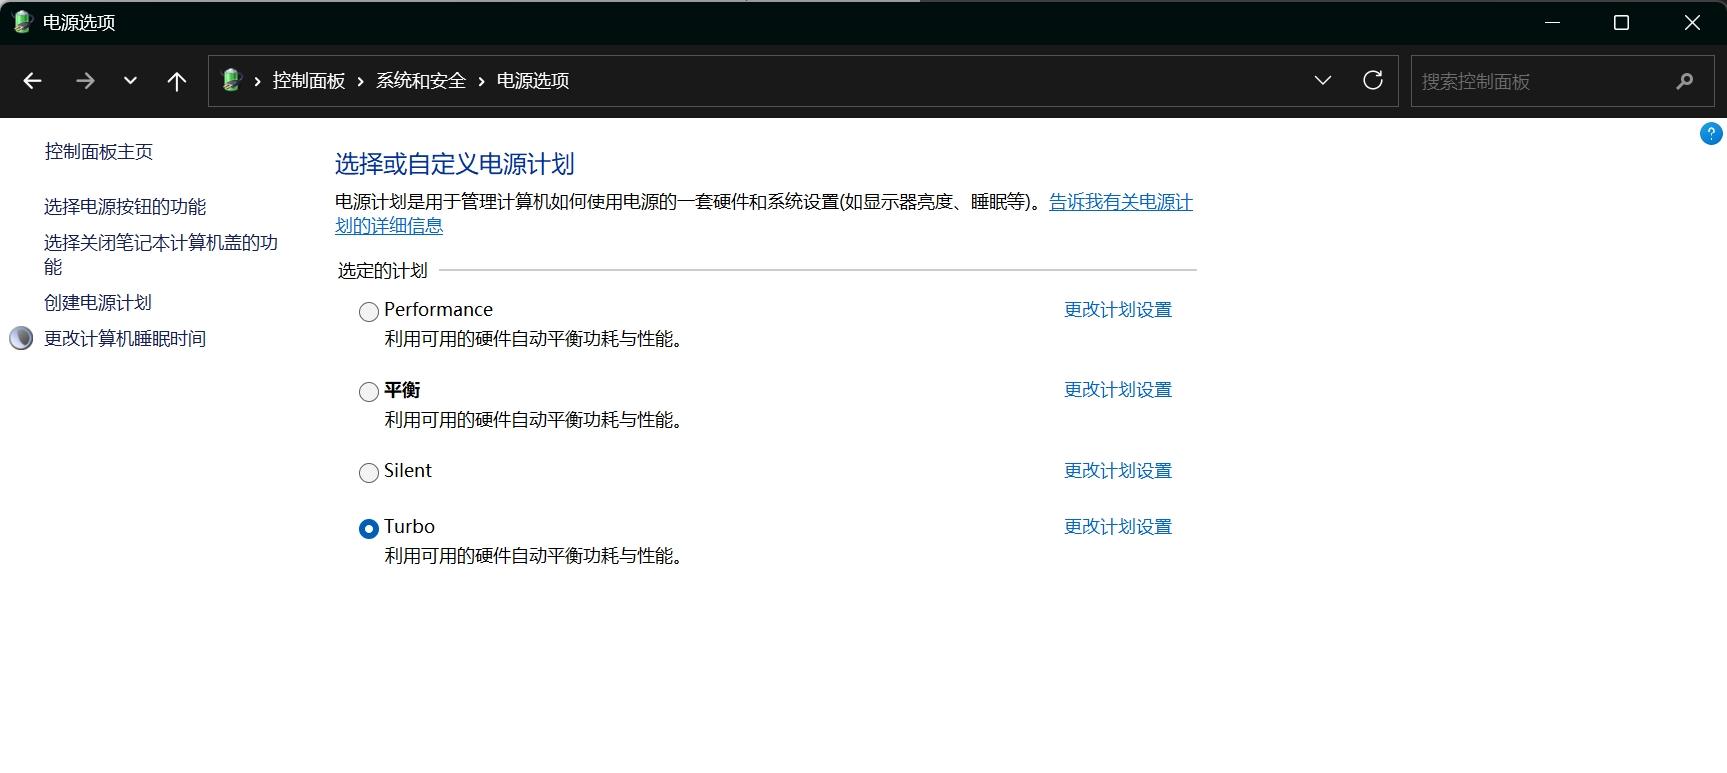Refresh the power options page
Image resolution: width=1727 pixels, height=773 pixels.
coord(1372,81)
